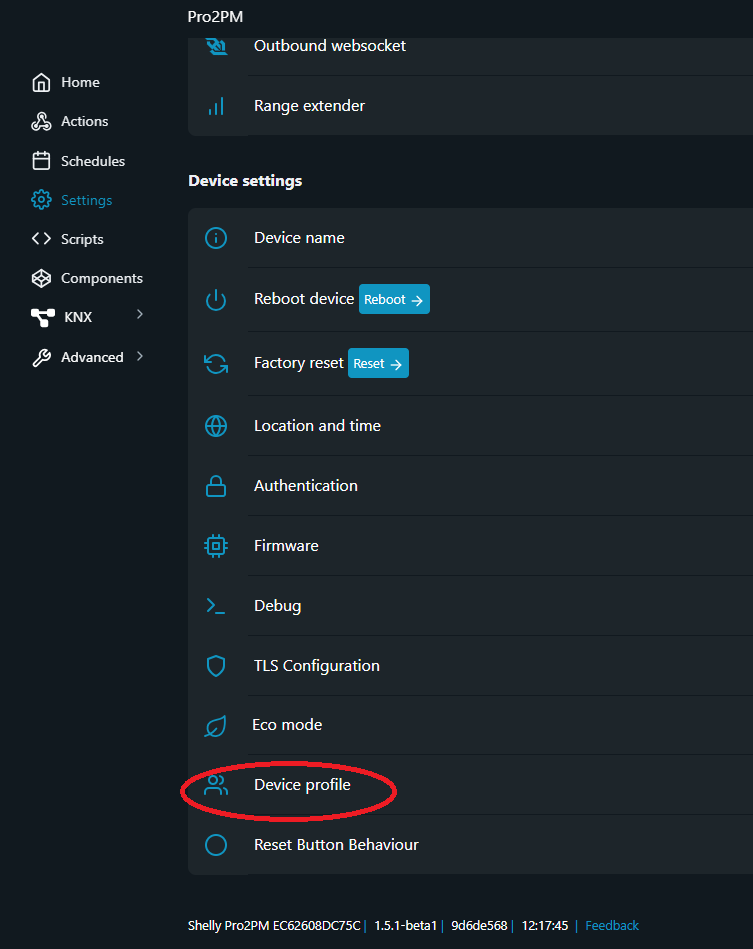The width and height of the screenshot is (753, 949).
Task: Click the Device name info icon
Action: [216, 238]
